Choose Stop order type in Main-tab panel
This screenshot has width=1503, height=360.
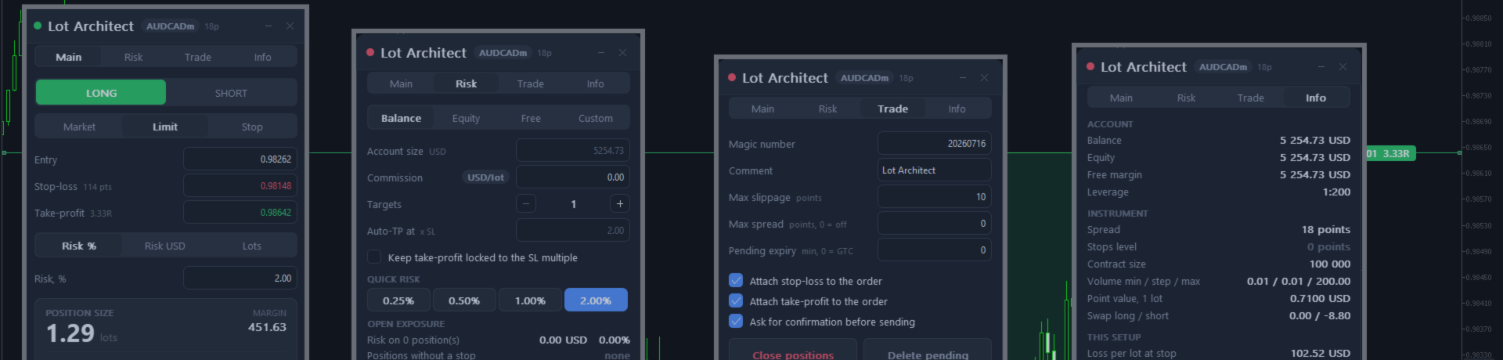coord(252,127)
